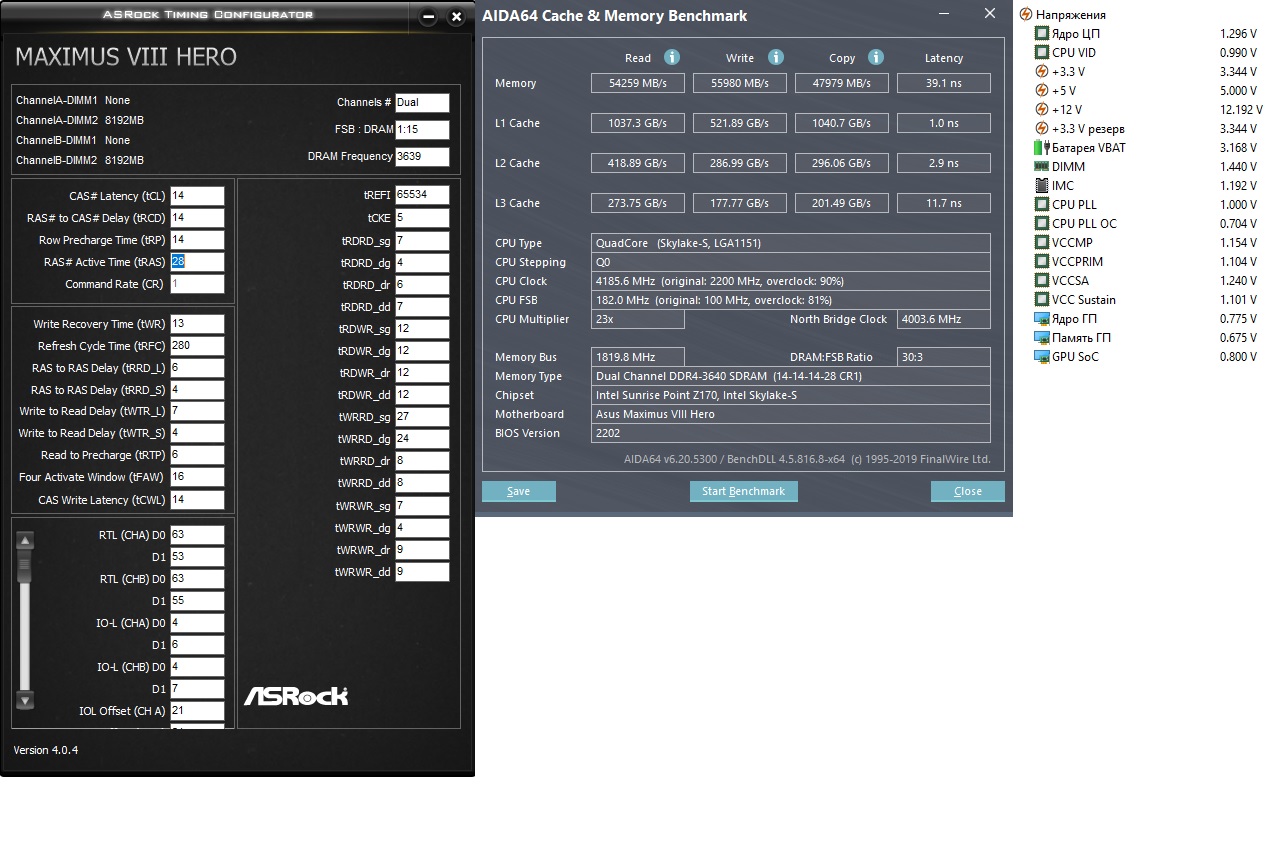Click the Write Recovery Time (tWR) field
The image size is (1272, 844).
(x=197, y=324)
